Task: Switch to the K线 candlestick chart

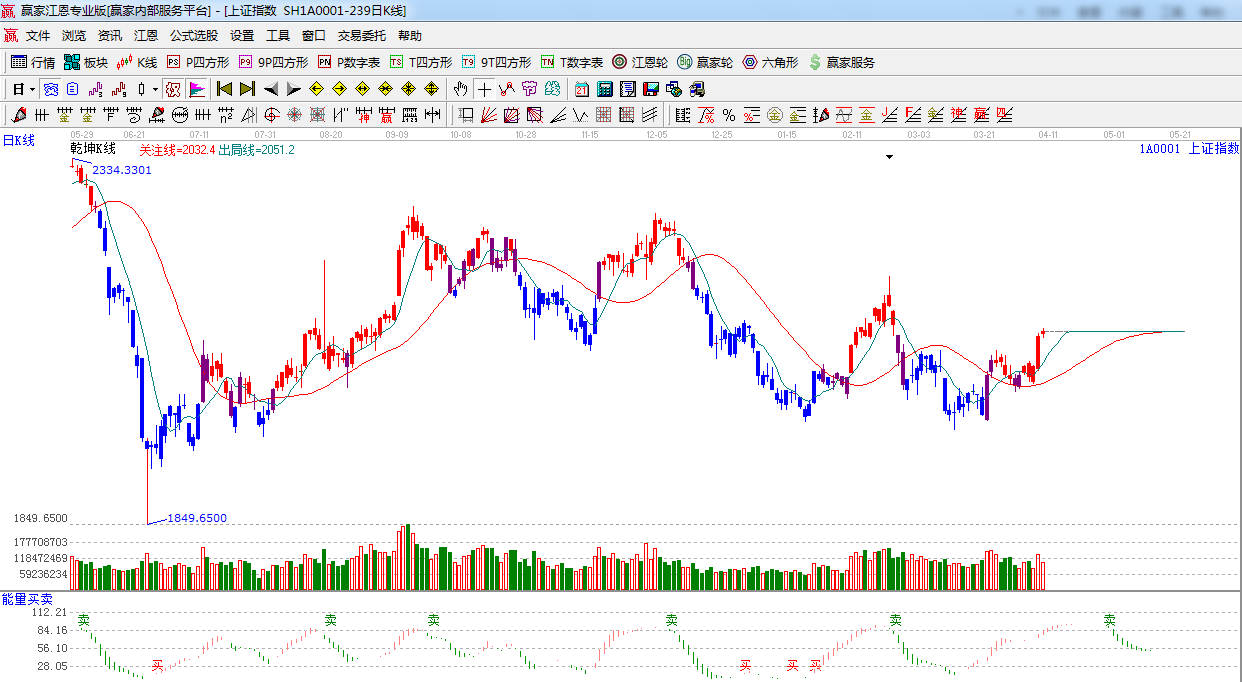Action: point(137,62)
